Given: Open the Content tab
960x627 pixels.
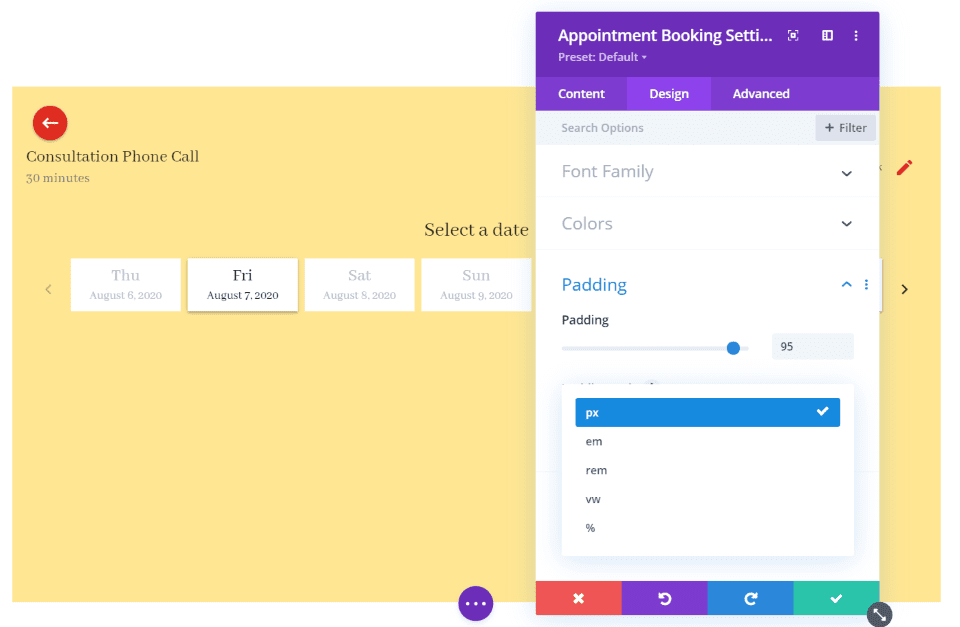Looking at the screenshot, I should coord(581,93).
